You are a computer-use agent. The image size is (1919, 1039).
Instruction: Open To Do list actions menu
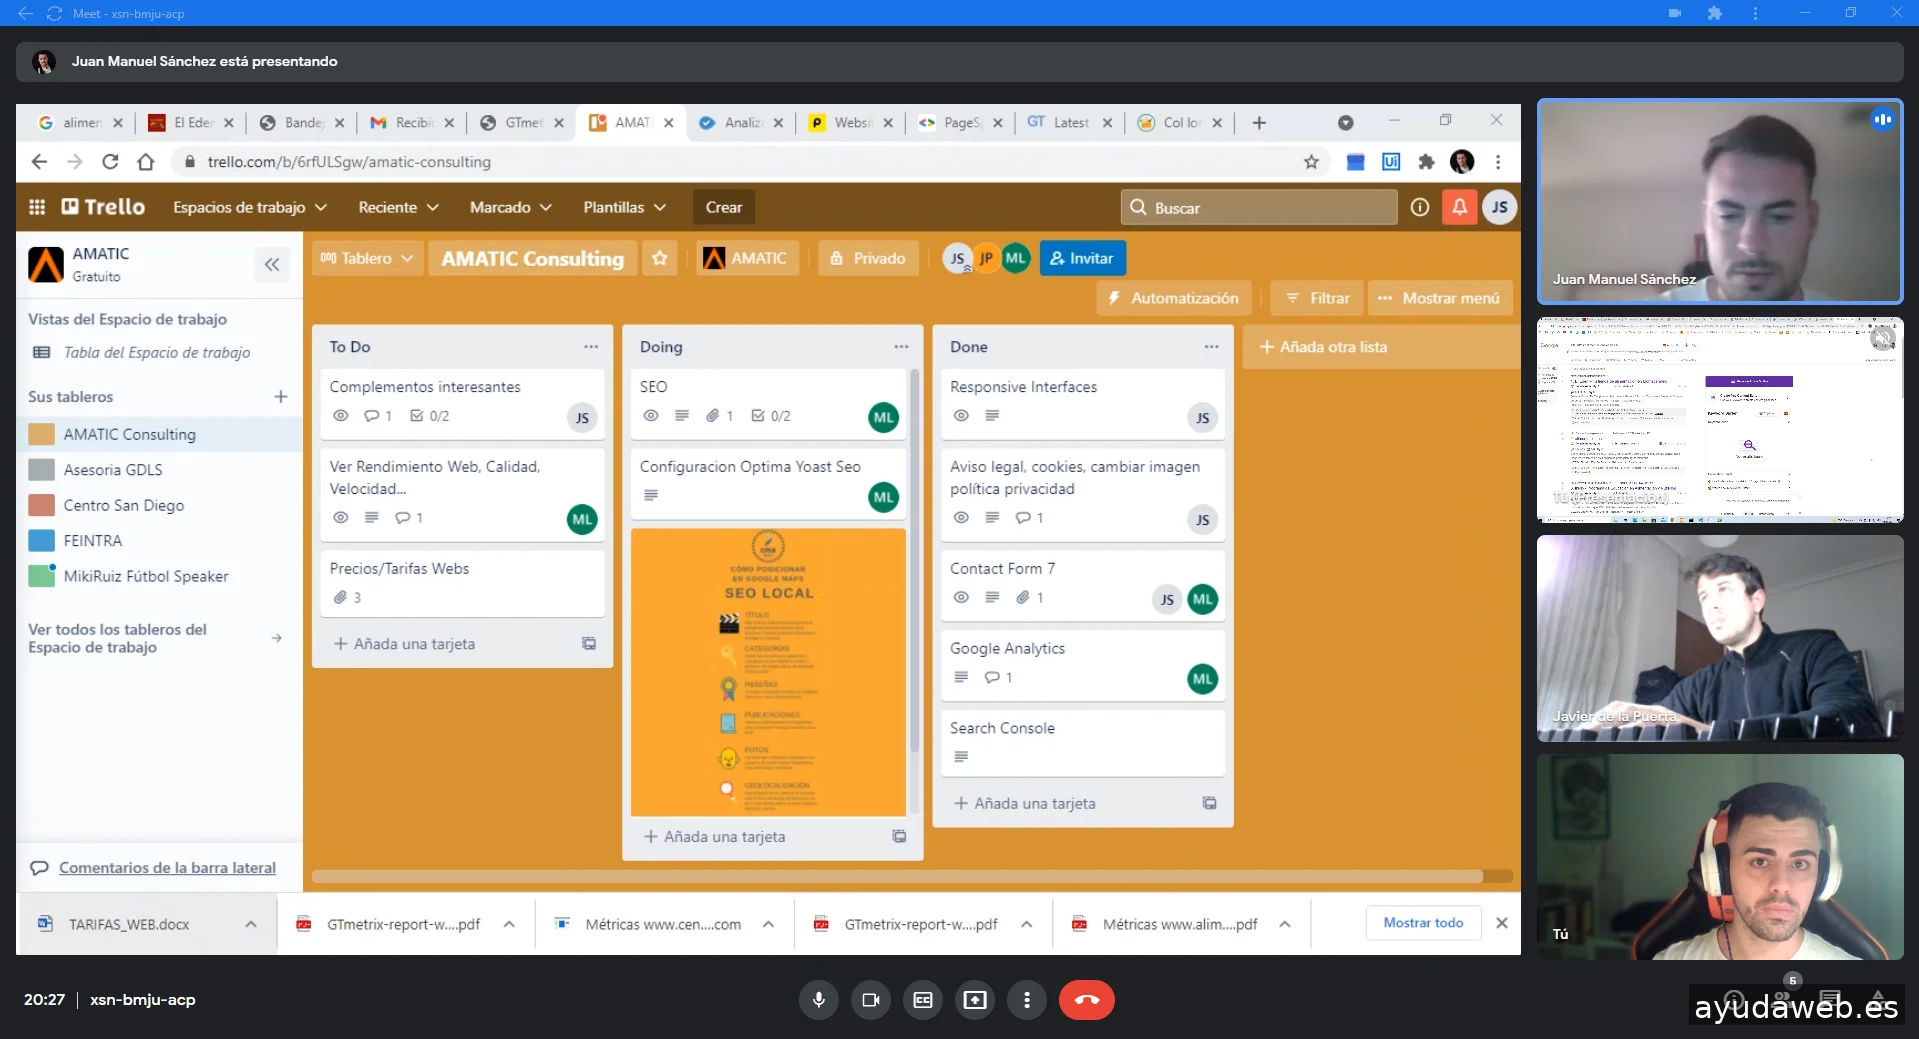[591, 347]
